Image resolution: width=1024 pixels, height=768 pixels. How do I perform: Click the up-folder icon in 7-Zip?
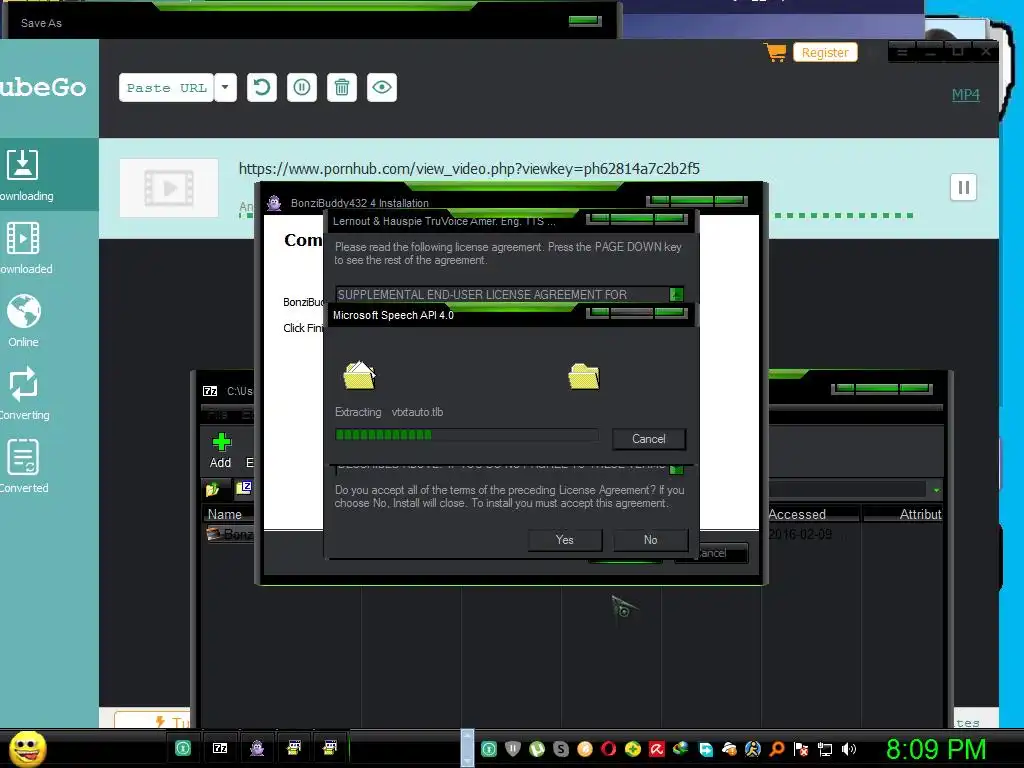point(213,488)
